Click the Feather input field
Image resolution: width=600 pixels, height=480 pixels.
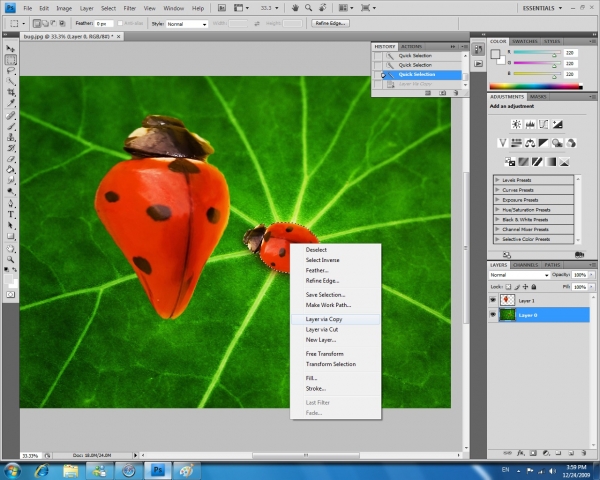coord(104,24)
